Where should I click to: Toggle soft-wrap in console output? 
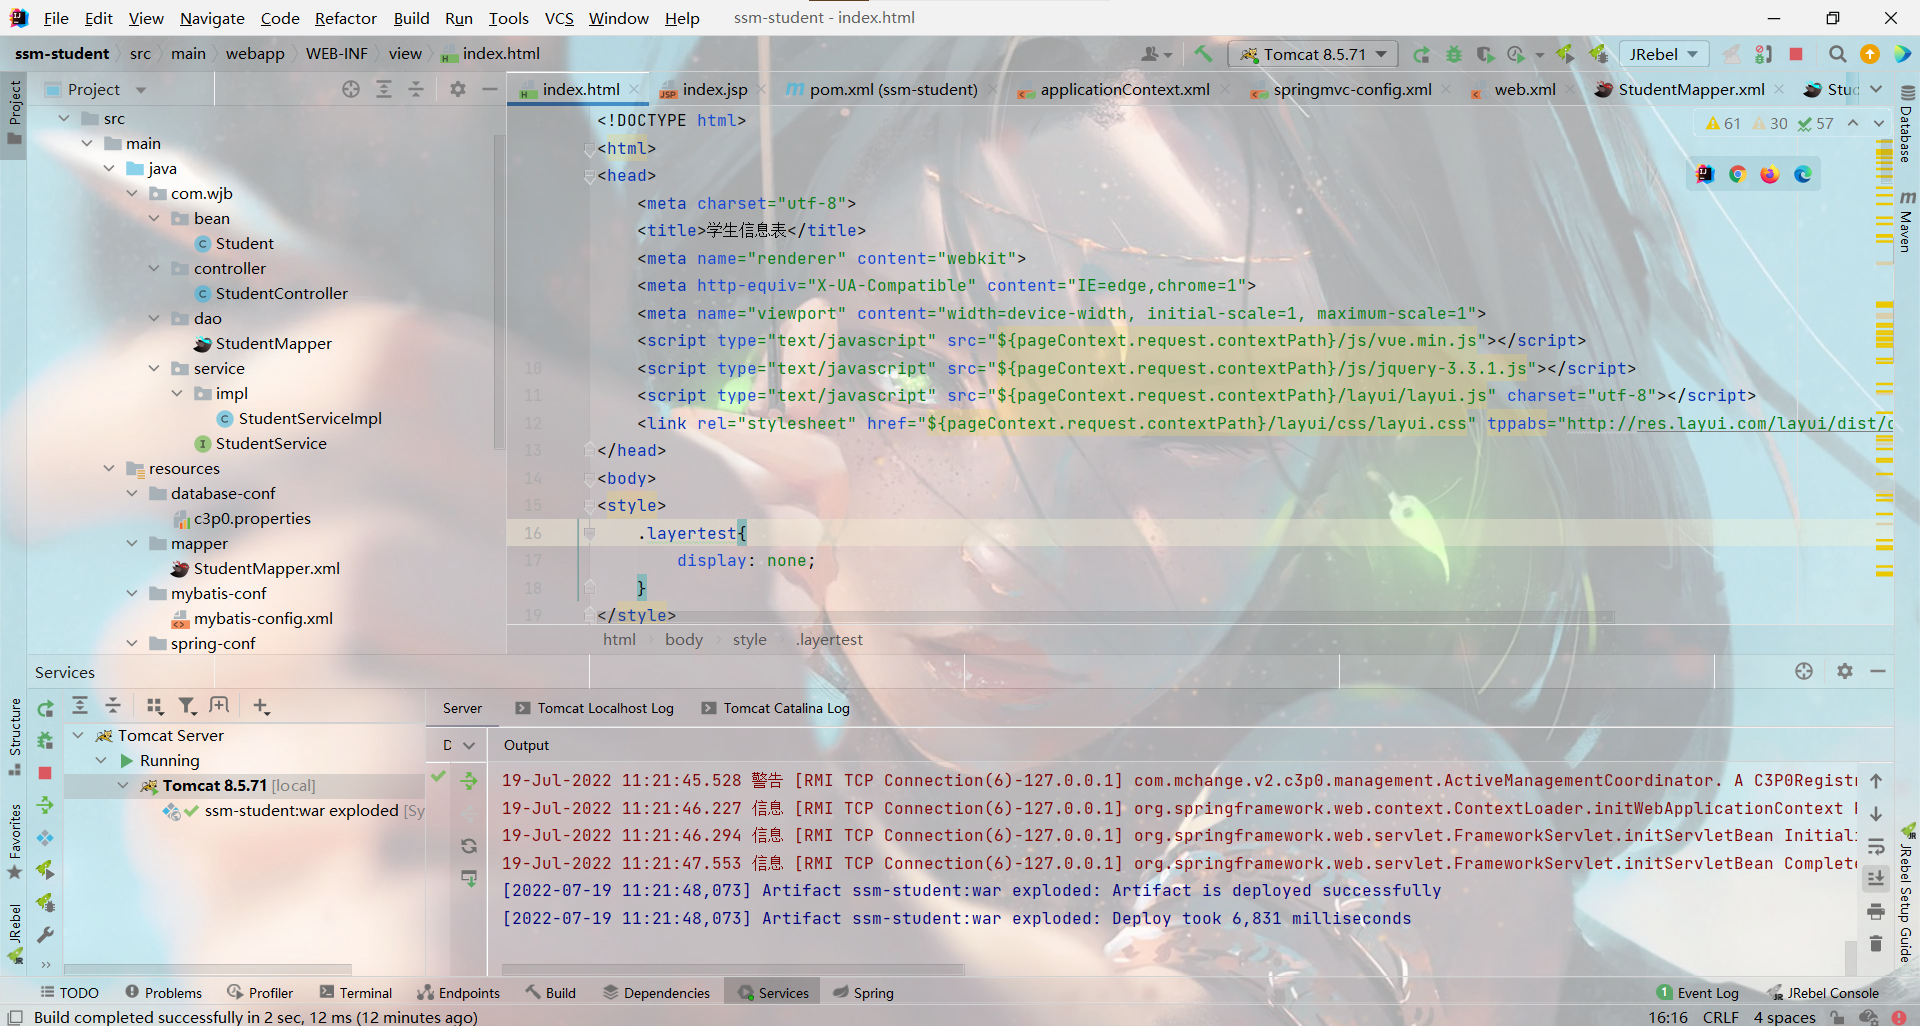pos(1876,846)
